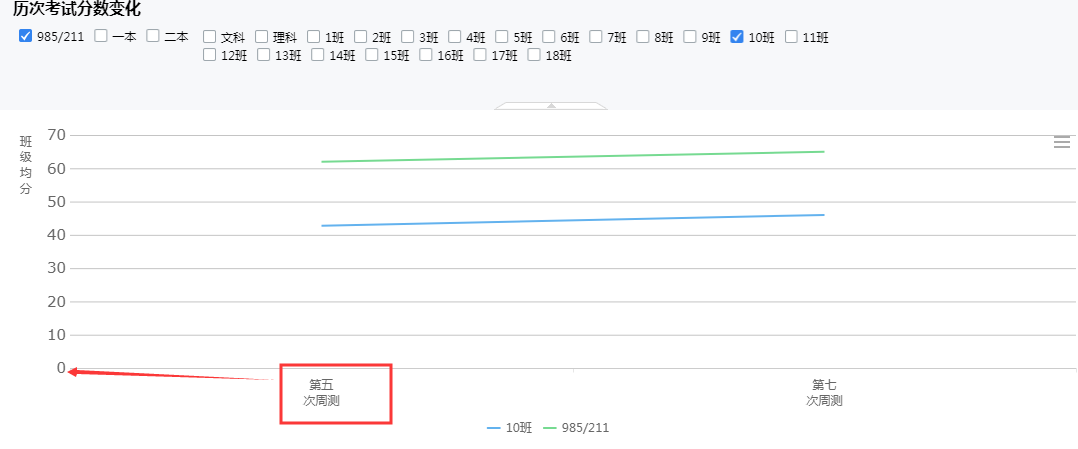This screenshot has width=1078, height=449.
Task: Toggle the 10班 legend entry
Action: pyautogui.click(x=509, y=428)
